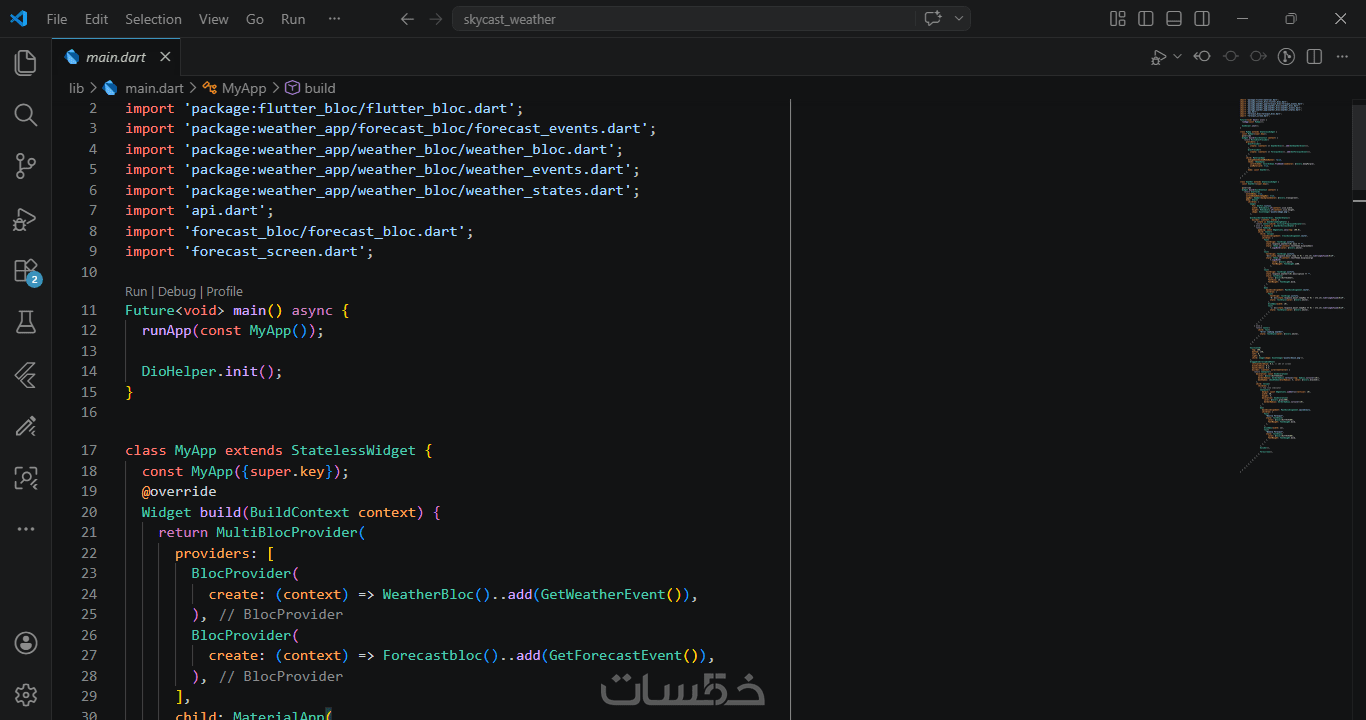Open the Extensions view with badge 2

coord(26,271)
